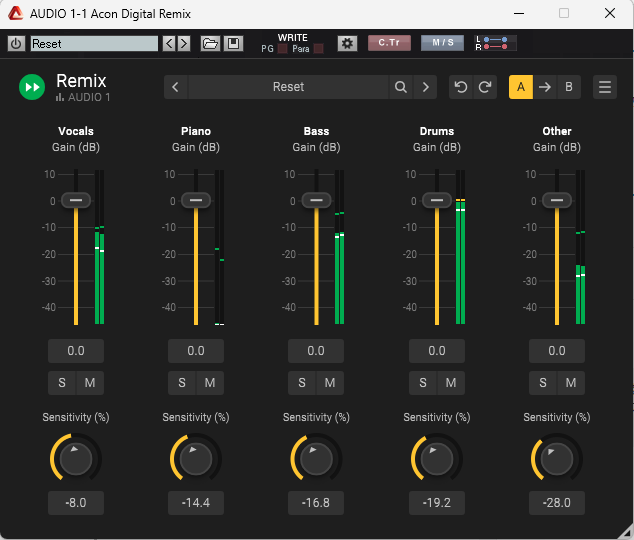
Task: Open plugin settings gear icon
Action: pos(347,44)
